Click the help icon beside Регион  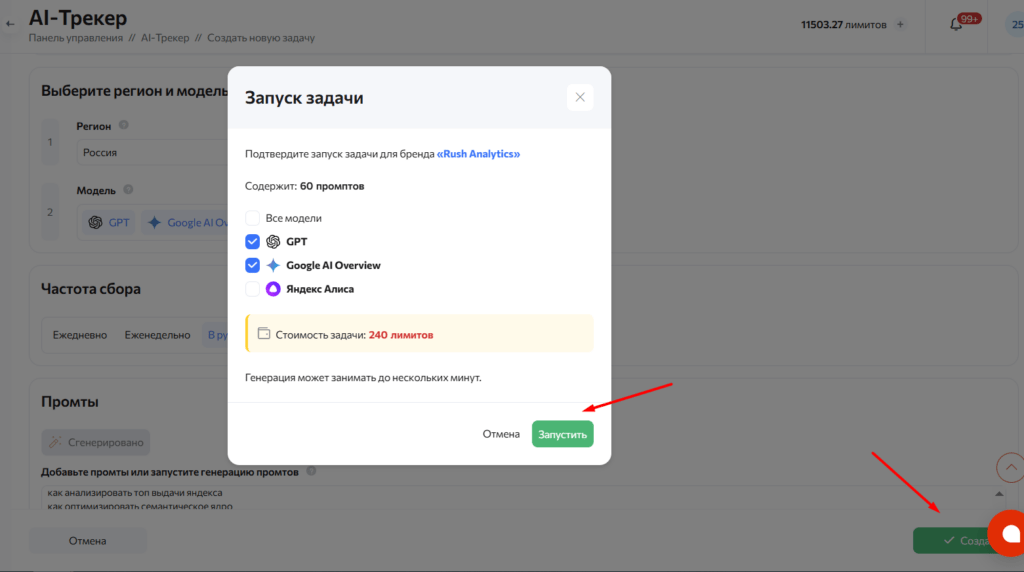[124, 125]
